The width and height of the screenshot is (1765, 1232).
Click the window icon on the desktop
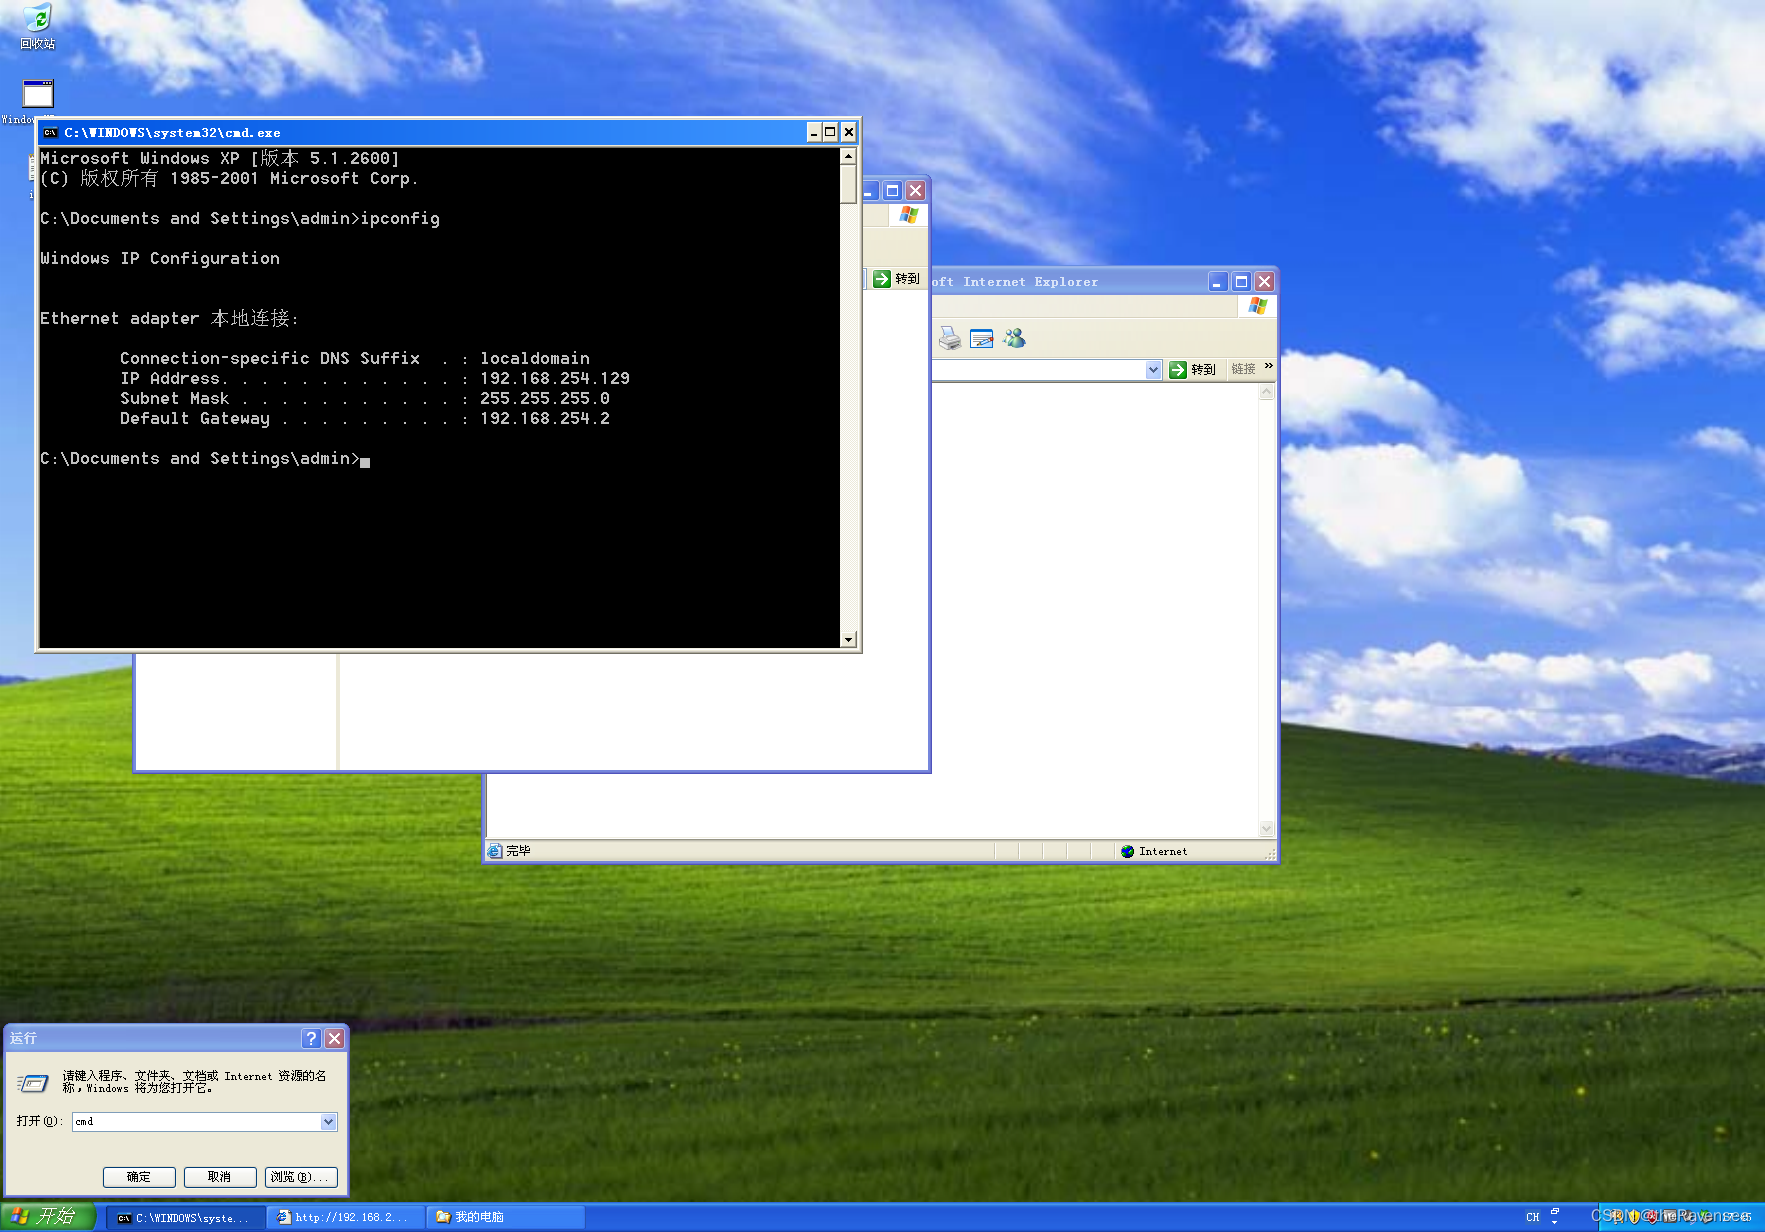(x=38, y=95)
